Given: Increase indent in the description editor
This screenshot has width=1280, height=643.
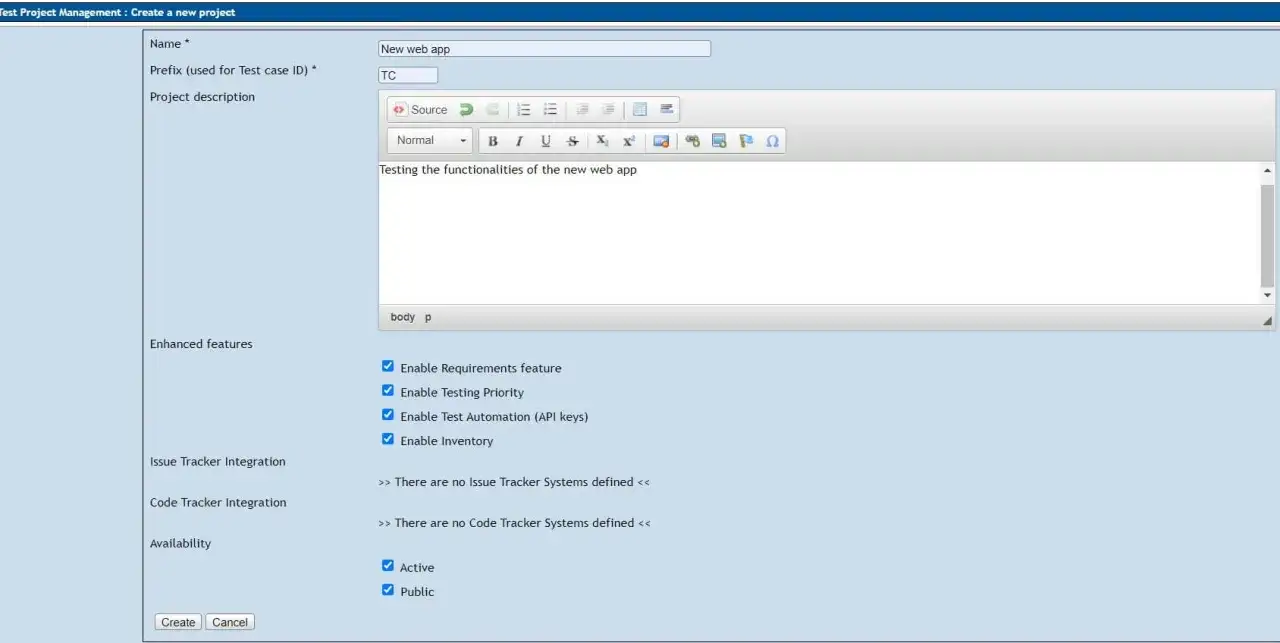Looking at the screenshot, I should click(608, 110).
